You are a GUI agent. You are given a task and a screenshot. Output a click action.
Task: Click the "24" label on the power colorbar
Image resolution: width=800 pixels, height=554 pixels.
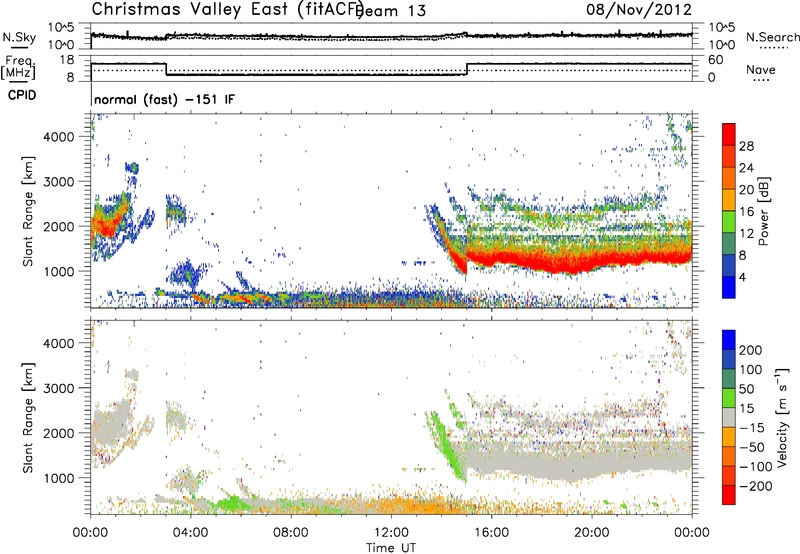click(x=746, y=168)
